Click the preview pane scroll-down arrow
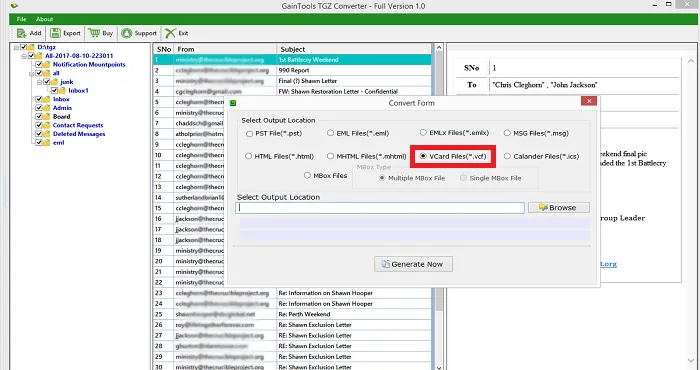The image size is (700, 370). (692, 361)
